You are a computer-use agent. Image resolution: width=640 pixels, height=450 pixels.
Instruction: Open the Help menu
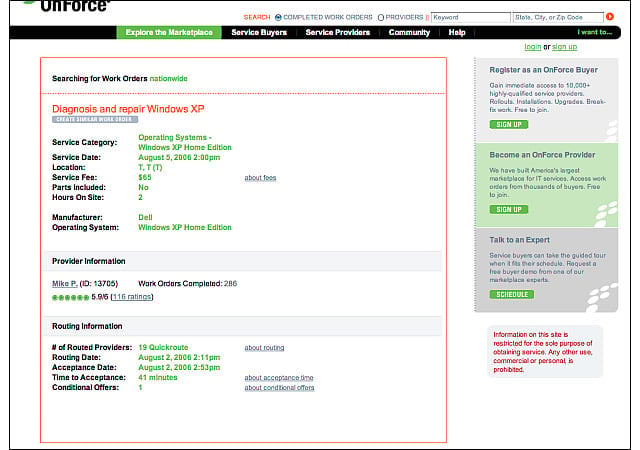click(457, 32)
